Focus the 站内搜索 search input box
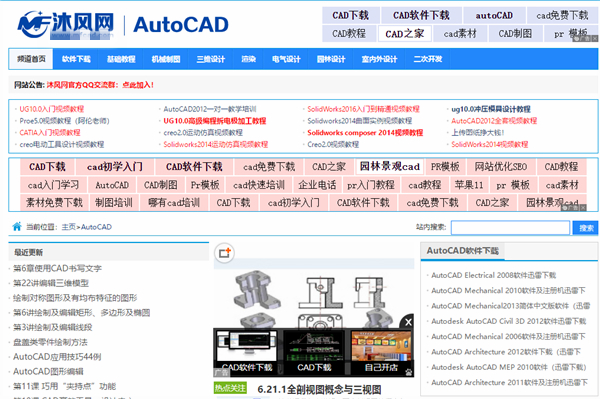Screen dimensions: 600x399 pos(510,228)
